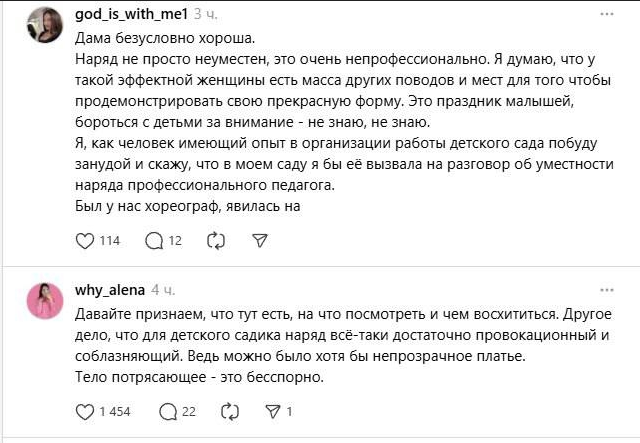The image size is (640, 443).
Task: View the 114 likes count
Action: pos(110,240)
